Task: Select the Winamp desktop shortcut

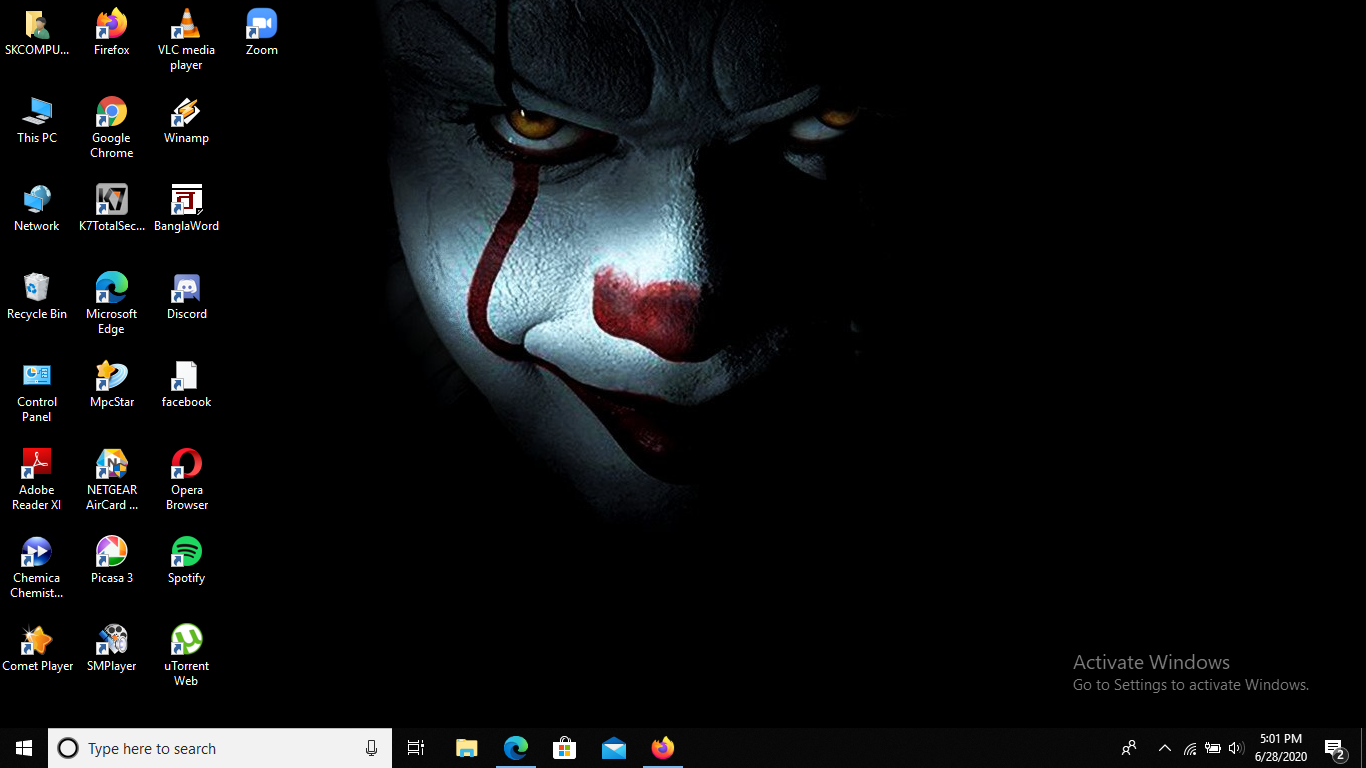Action: (186, 121)
